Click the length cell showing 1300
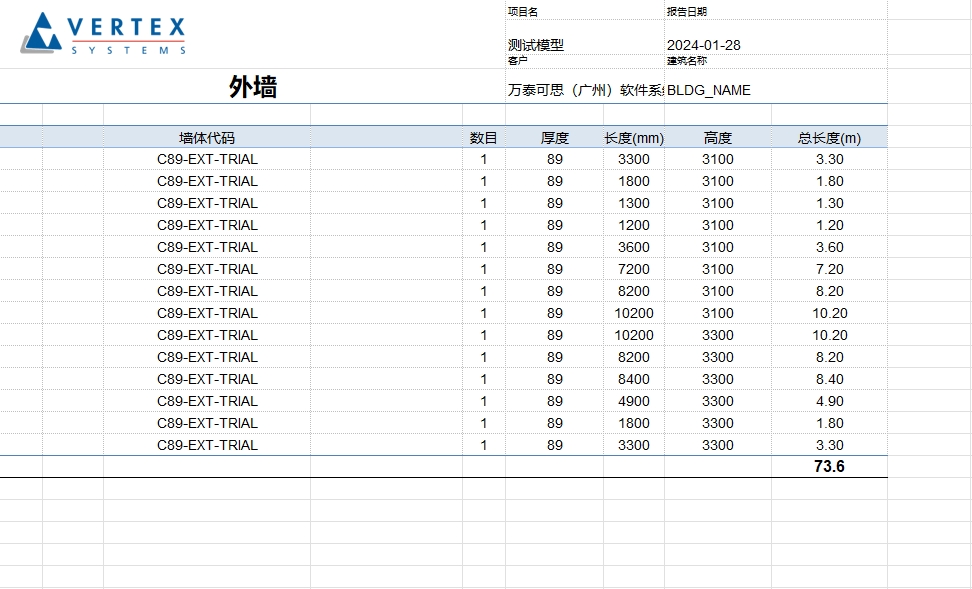Viewport: 972px width, 589px height. click(634, 203)
